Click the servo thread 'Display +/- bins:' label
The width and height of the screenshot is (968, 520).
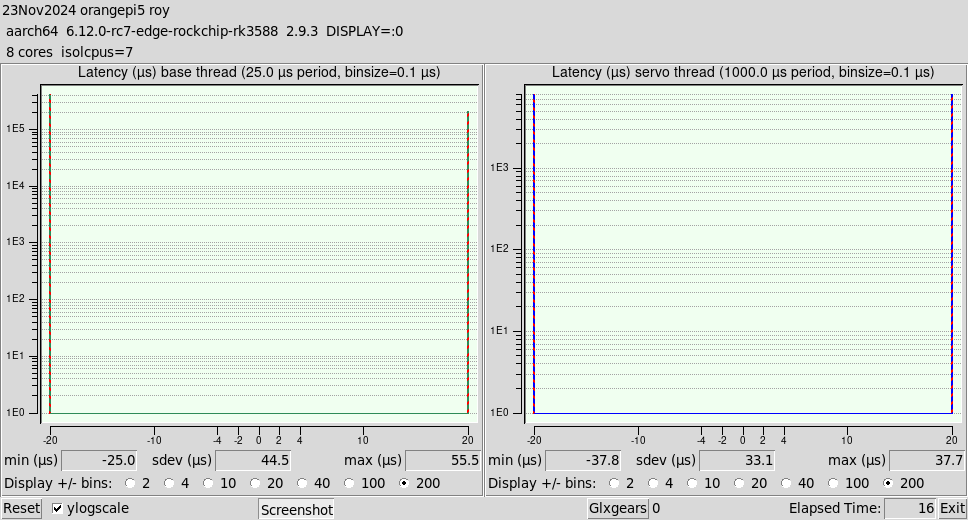click(543, 483)
